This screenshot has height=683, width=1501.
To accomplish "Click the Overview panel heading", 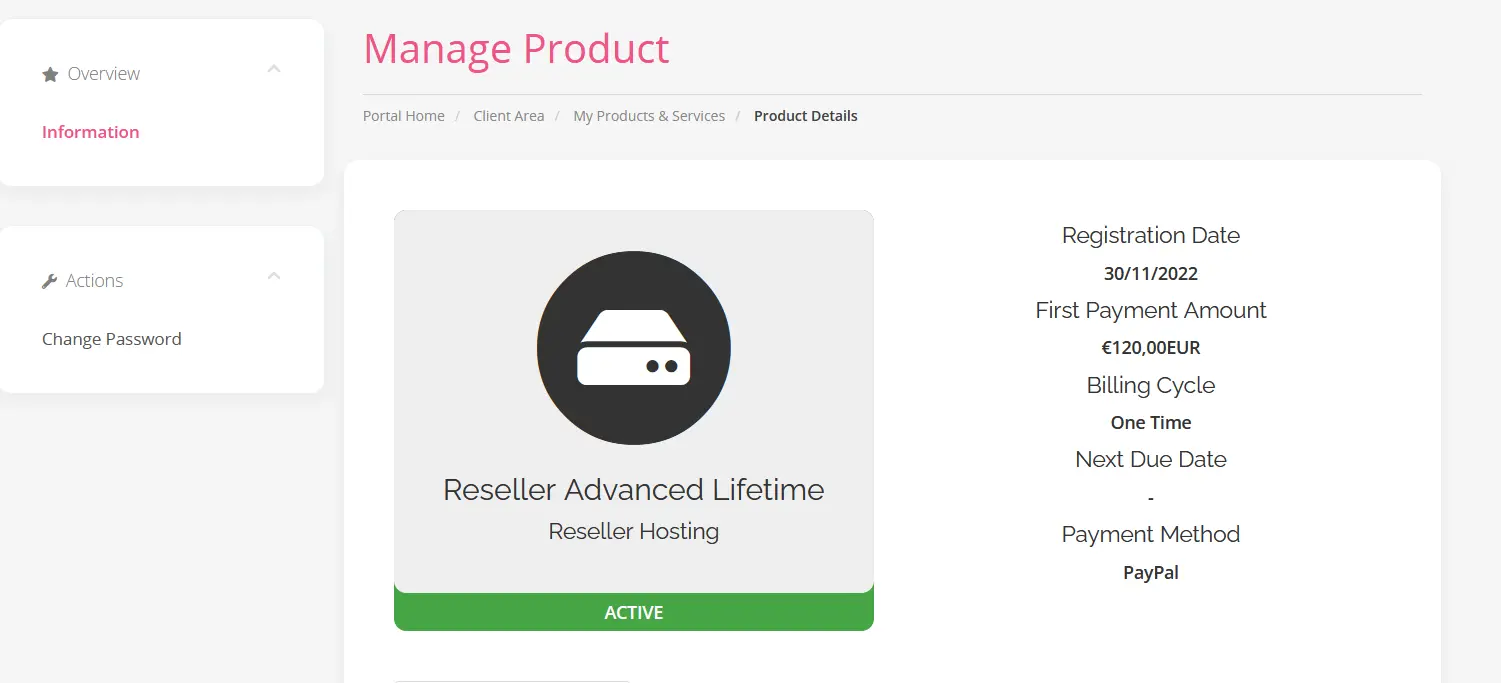I will coord(104,74).
